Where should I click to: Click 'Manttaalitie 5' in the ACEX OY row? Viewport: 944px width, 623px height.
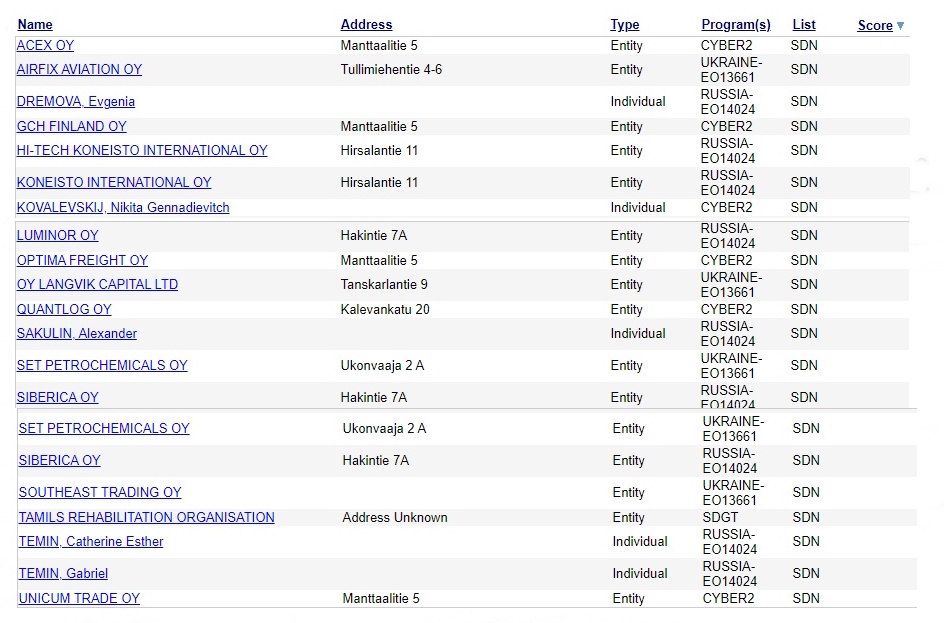click(x=379, y=46)
